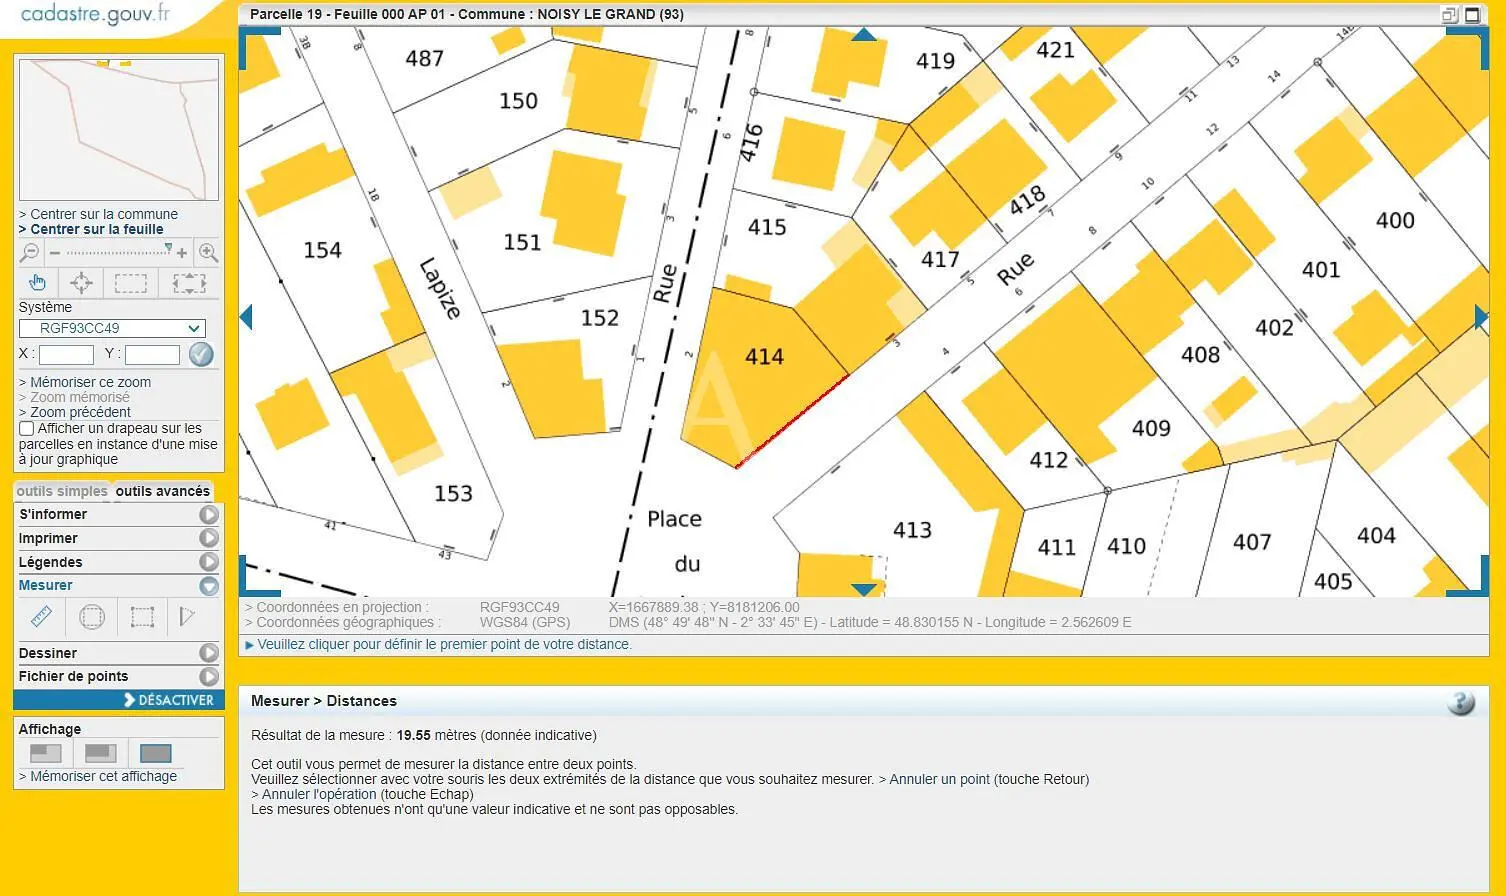Expand the Légendes section
Image resolution: width=1506 pixels, height=896 pixels.
pyautogui.click(x=208, y=562)
